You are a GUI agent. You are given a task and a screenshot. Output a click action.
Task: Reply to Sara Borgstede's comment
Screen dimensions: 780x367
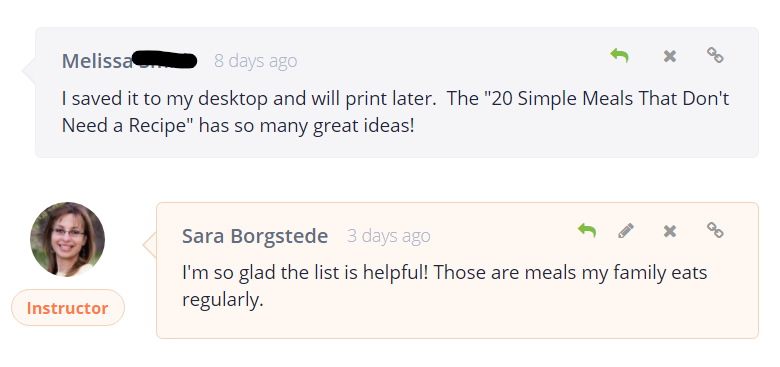pyautogui.click(x=587, y=230)
